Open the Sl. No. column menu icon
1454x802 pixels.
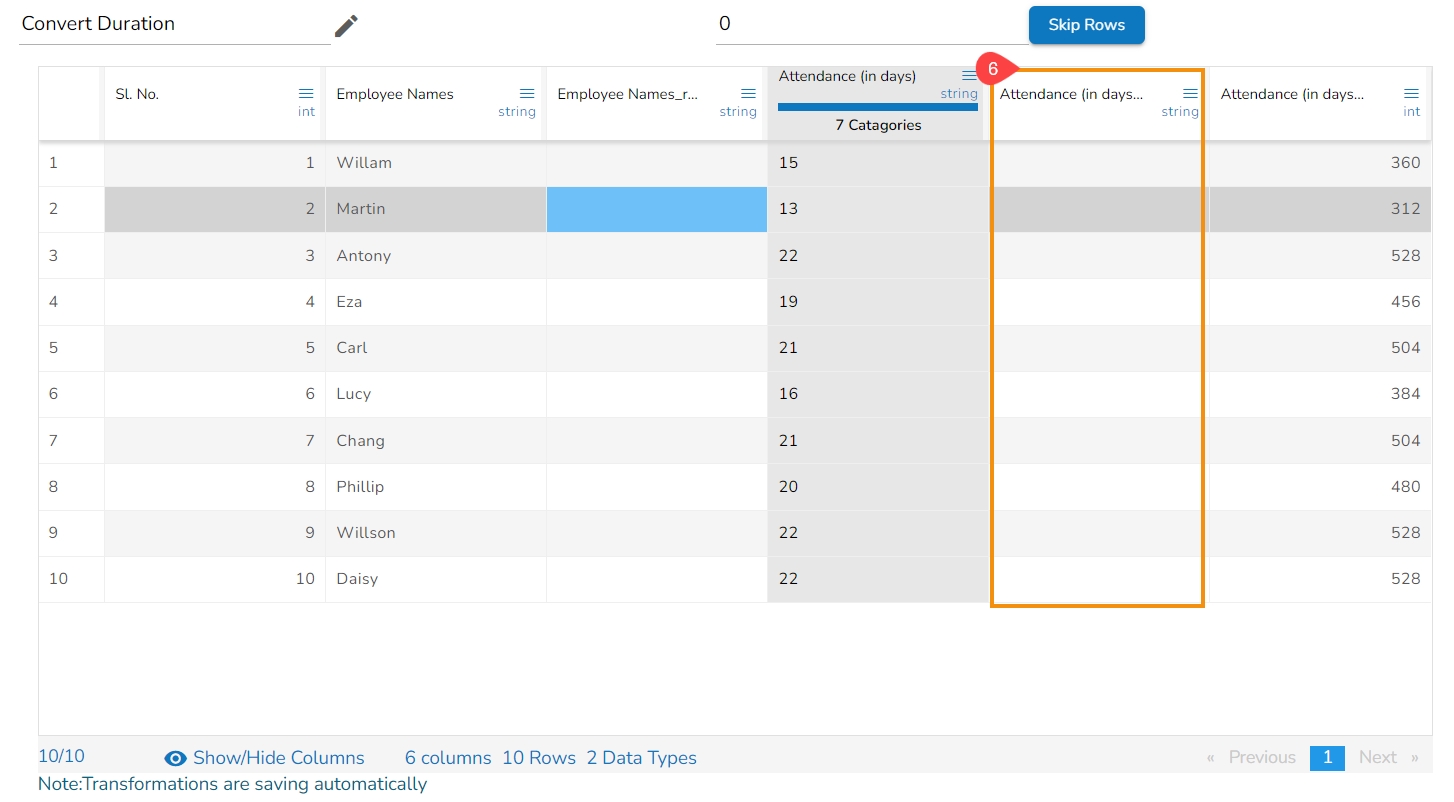click(306, 94)
